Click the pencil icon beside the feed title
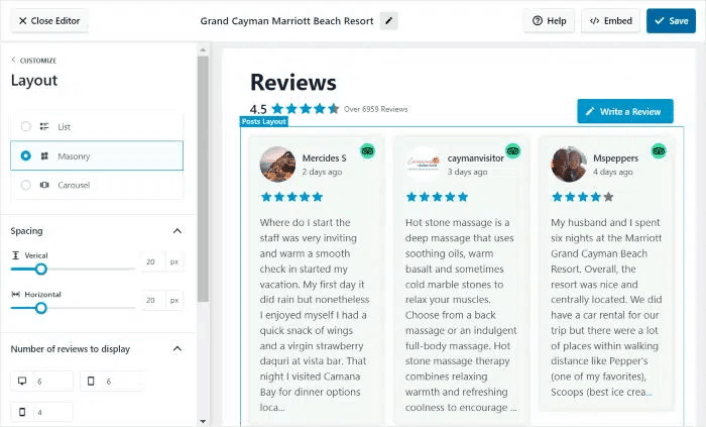Screen dimensions: 706x427 (x=389, y=21)
